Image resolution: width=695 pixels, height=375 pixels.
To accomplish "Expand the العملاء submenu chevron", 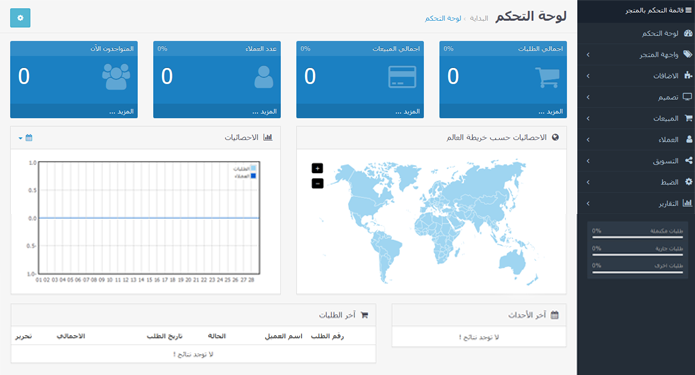I will point(588,140).
